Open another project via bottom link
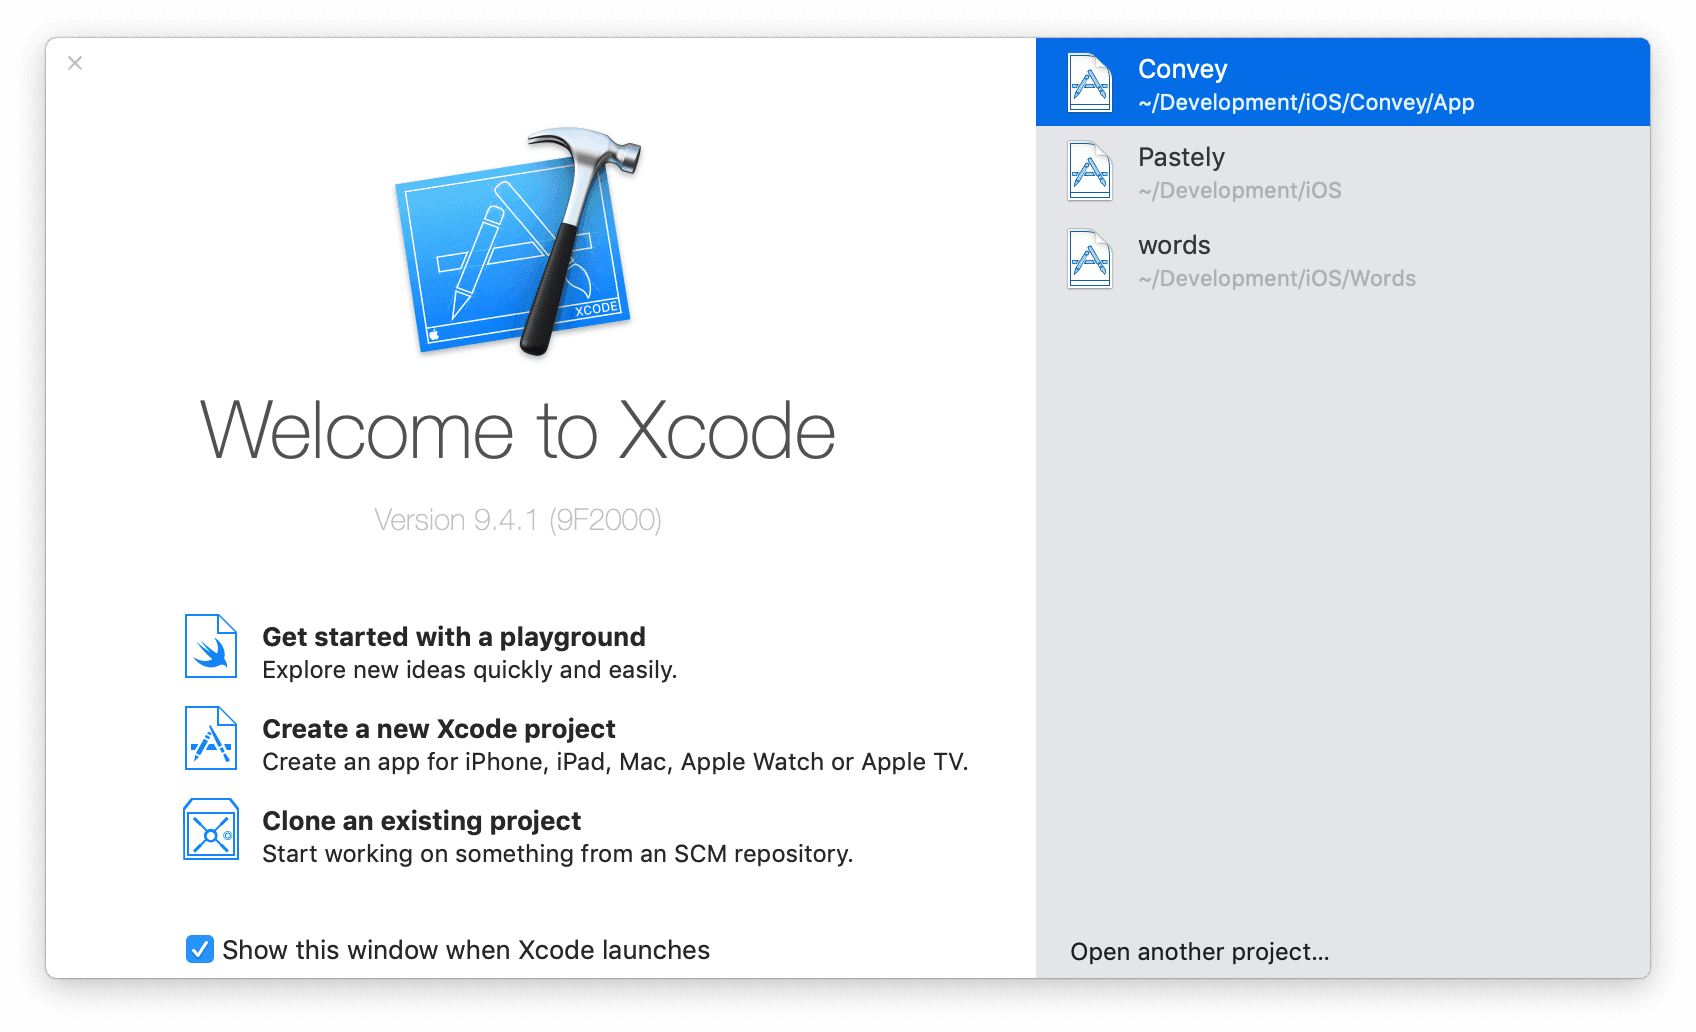This screenshot has height=1032, width=1696. tap(1199, 952)
